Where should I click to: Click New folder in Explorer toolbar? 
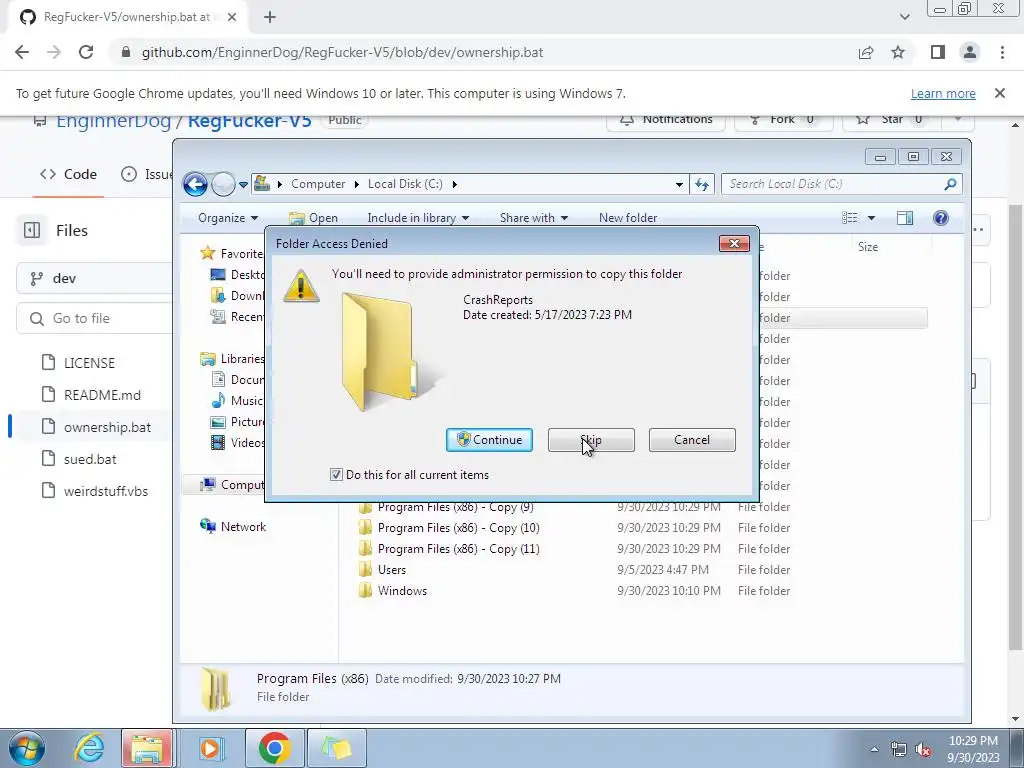pos(628,218)
